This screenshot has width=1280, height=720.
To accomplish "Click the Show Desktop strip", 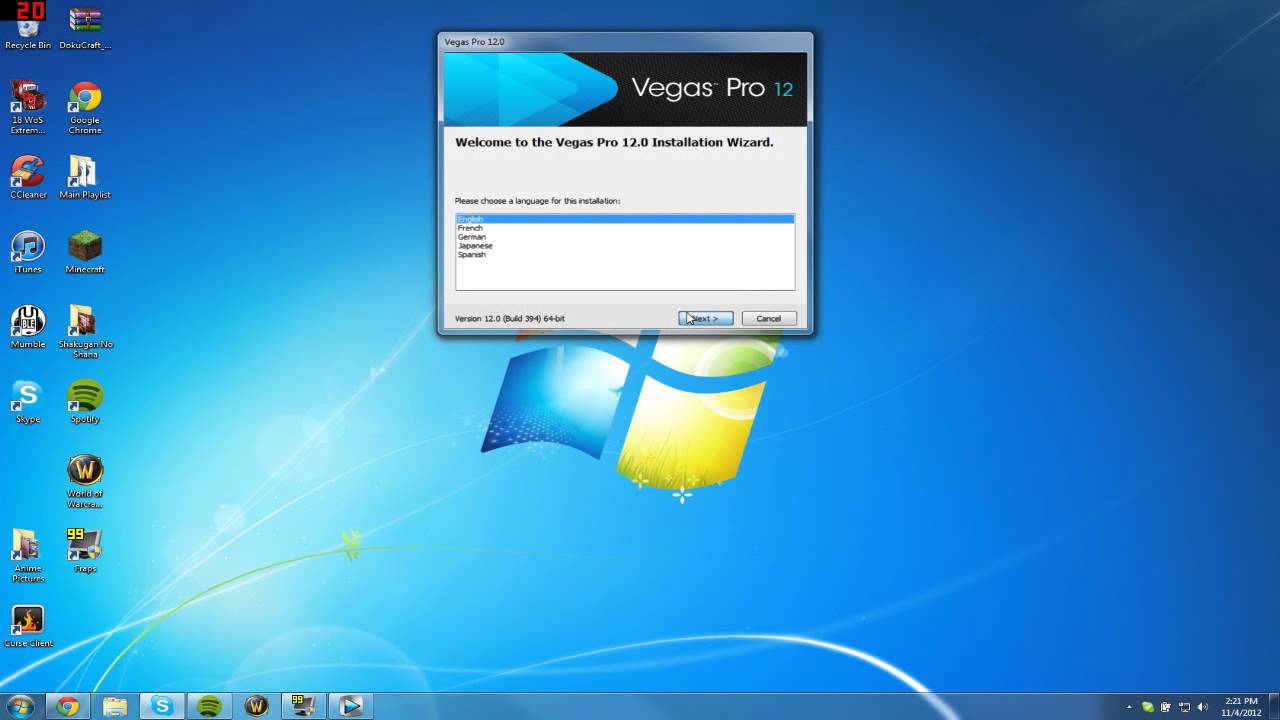I will (1273, 706).
